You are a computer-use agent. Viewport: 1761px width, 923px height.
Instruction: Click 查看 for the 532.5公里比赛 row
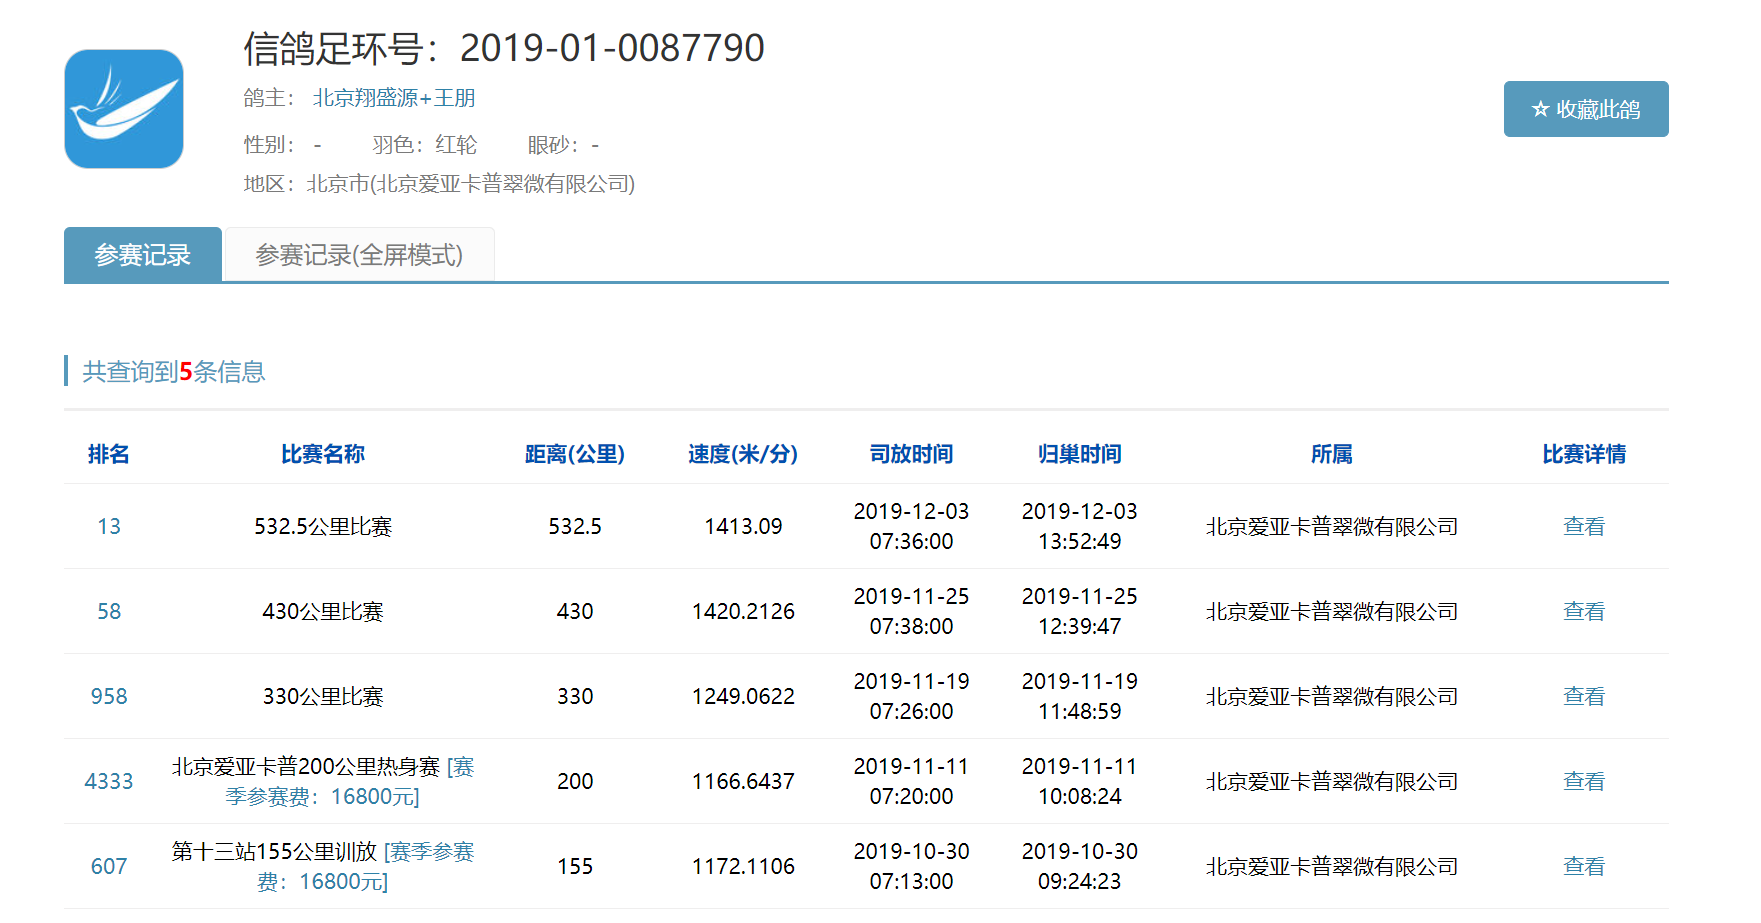coord(1583,526)
